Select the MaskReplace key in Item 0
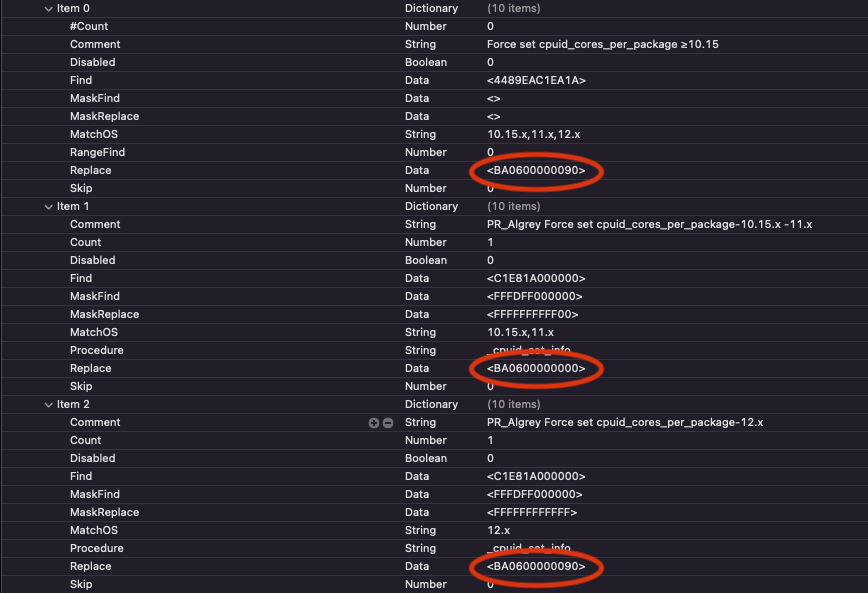 click(x=104, y=116)
